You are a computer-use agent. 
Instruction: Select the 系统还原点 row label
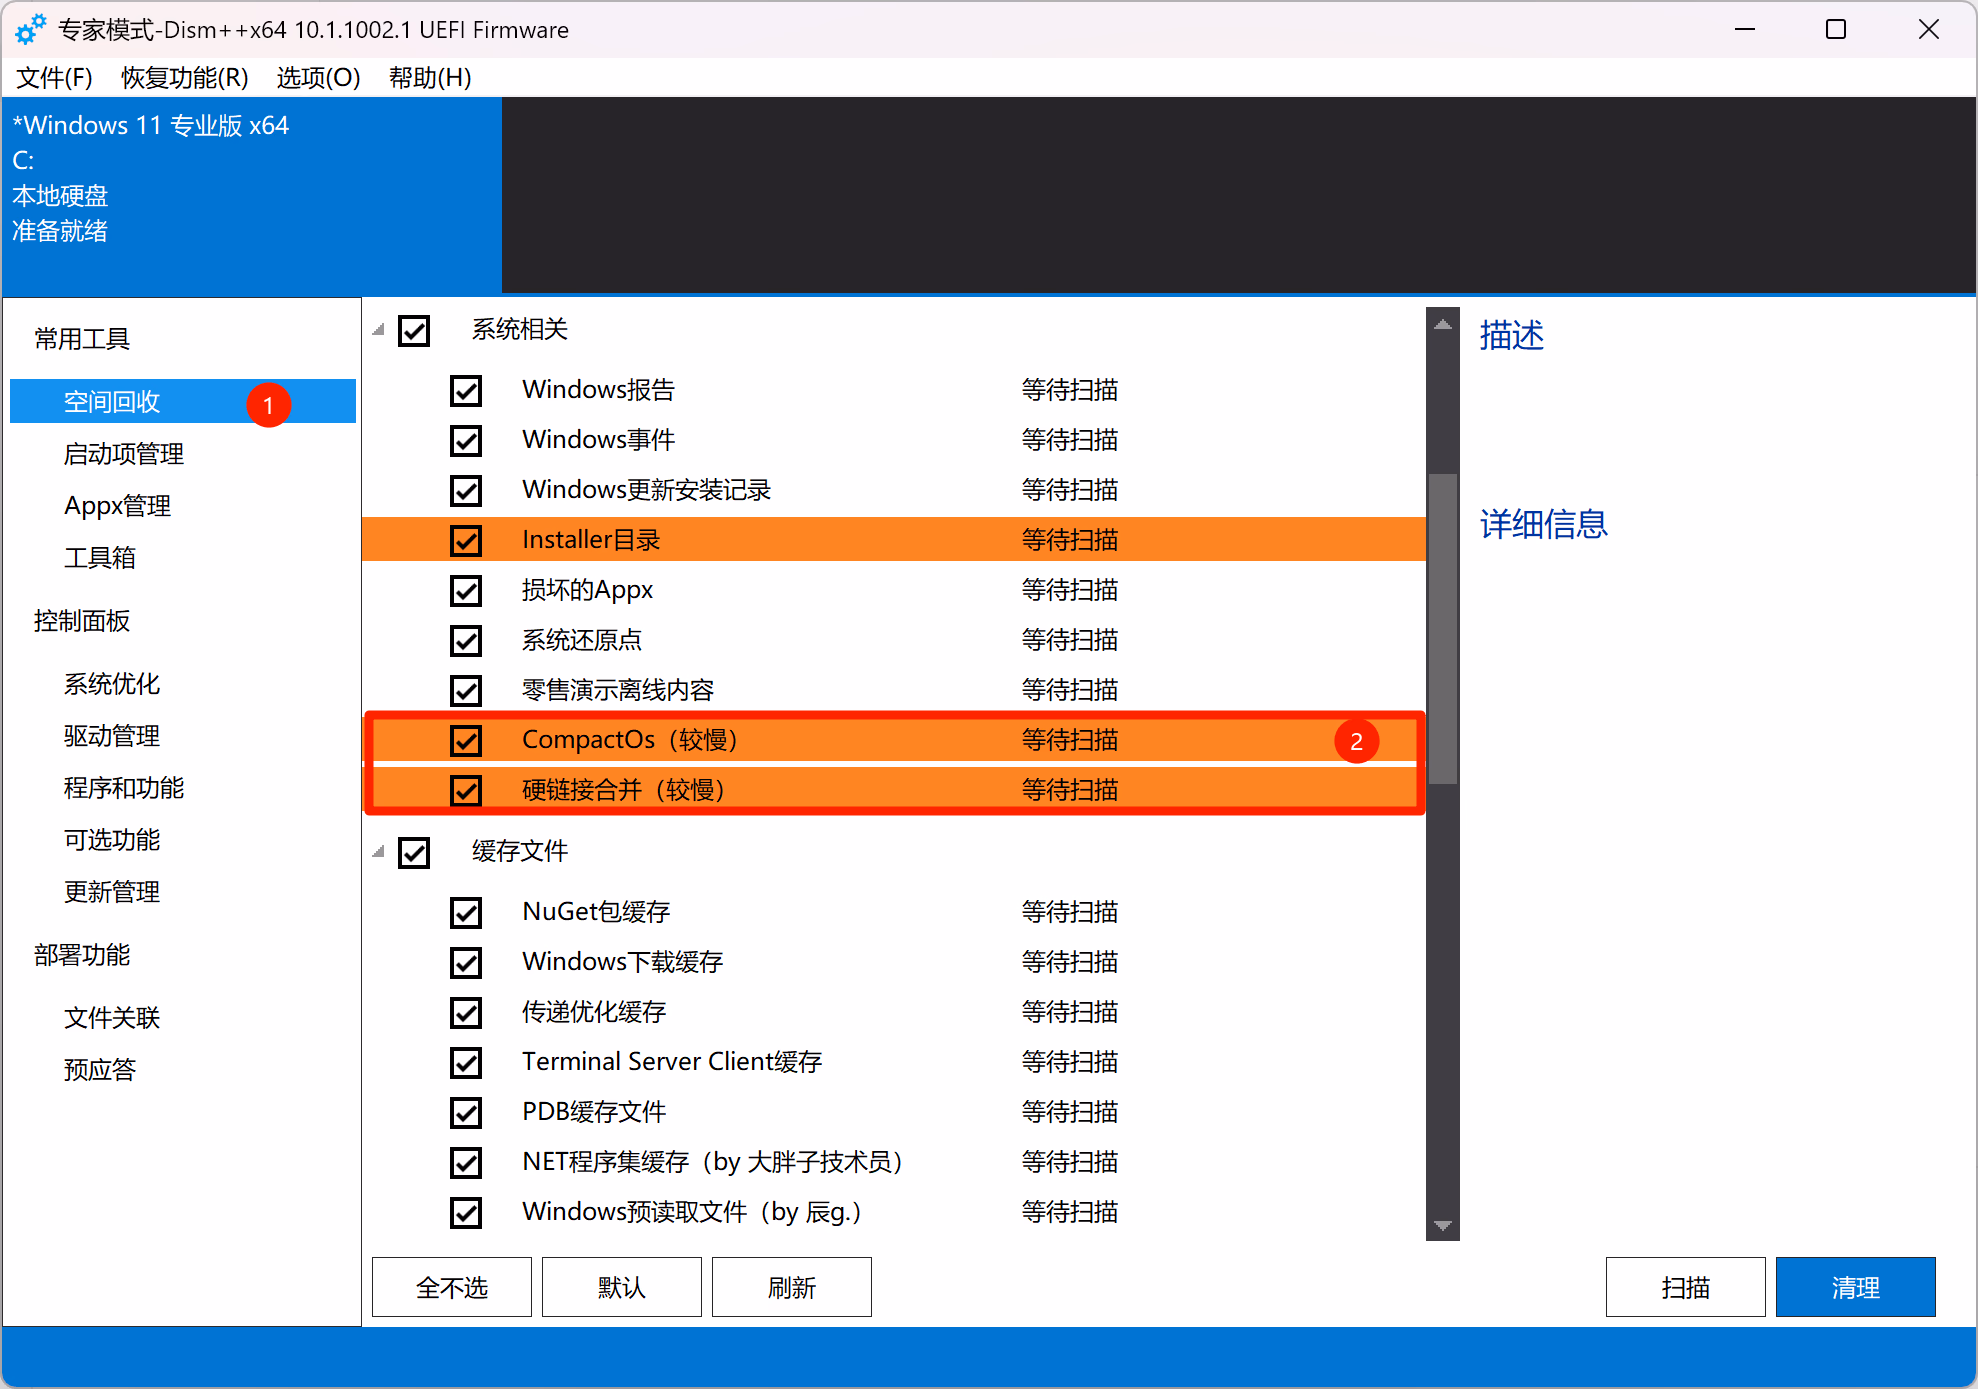click(582, 640)
